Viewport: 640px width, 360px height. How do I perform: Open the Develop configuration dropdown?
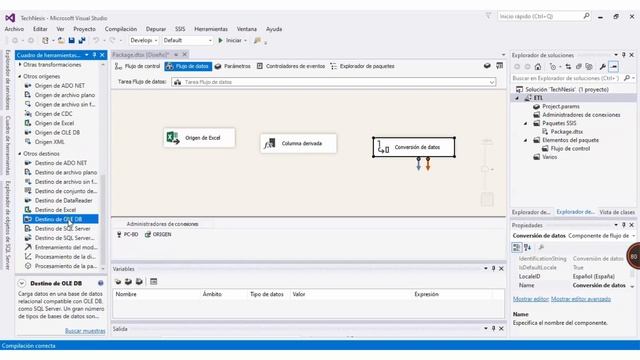tap(144, 40)
